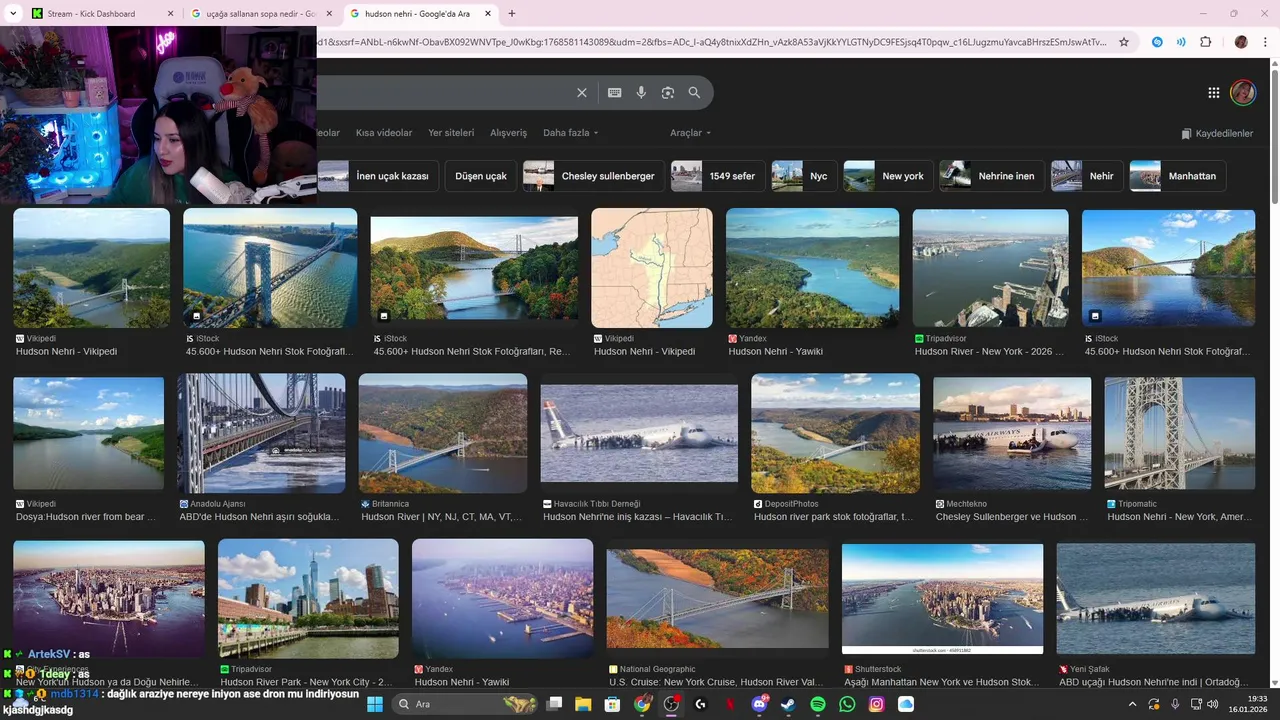The height and width of the screenshot is (720, 1280).
Task: Open Discord from the taskbar
Action: point(759,704)
